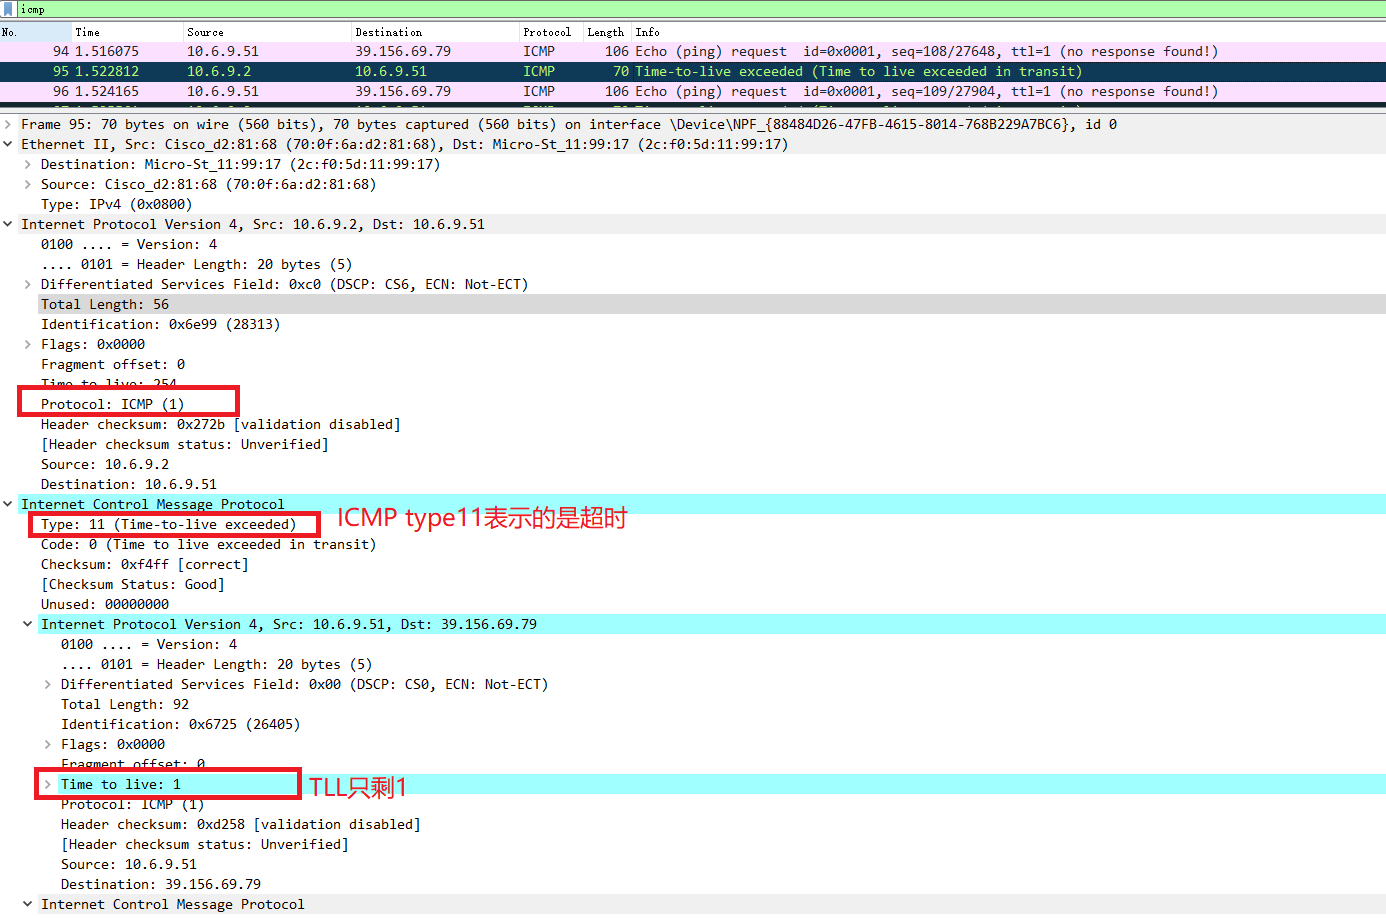Viewport: 1386px width, 918px height.
Task: Expand the Source Cisco_d2:81:68 address details
Action: [26, 184]
